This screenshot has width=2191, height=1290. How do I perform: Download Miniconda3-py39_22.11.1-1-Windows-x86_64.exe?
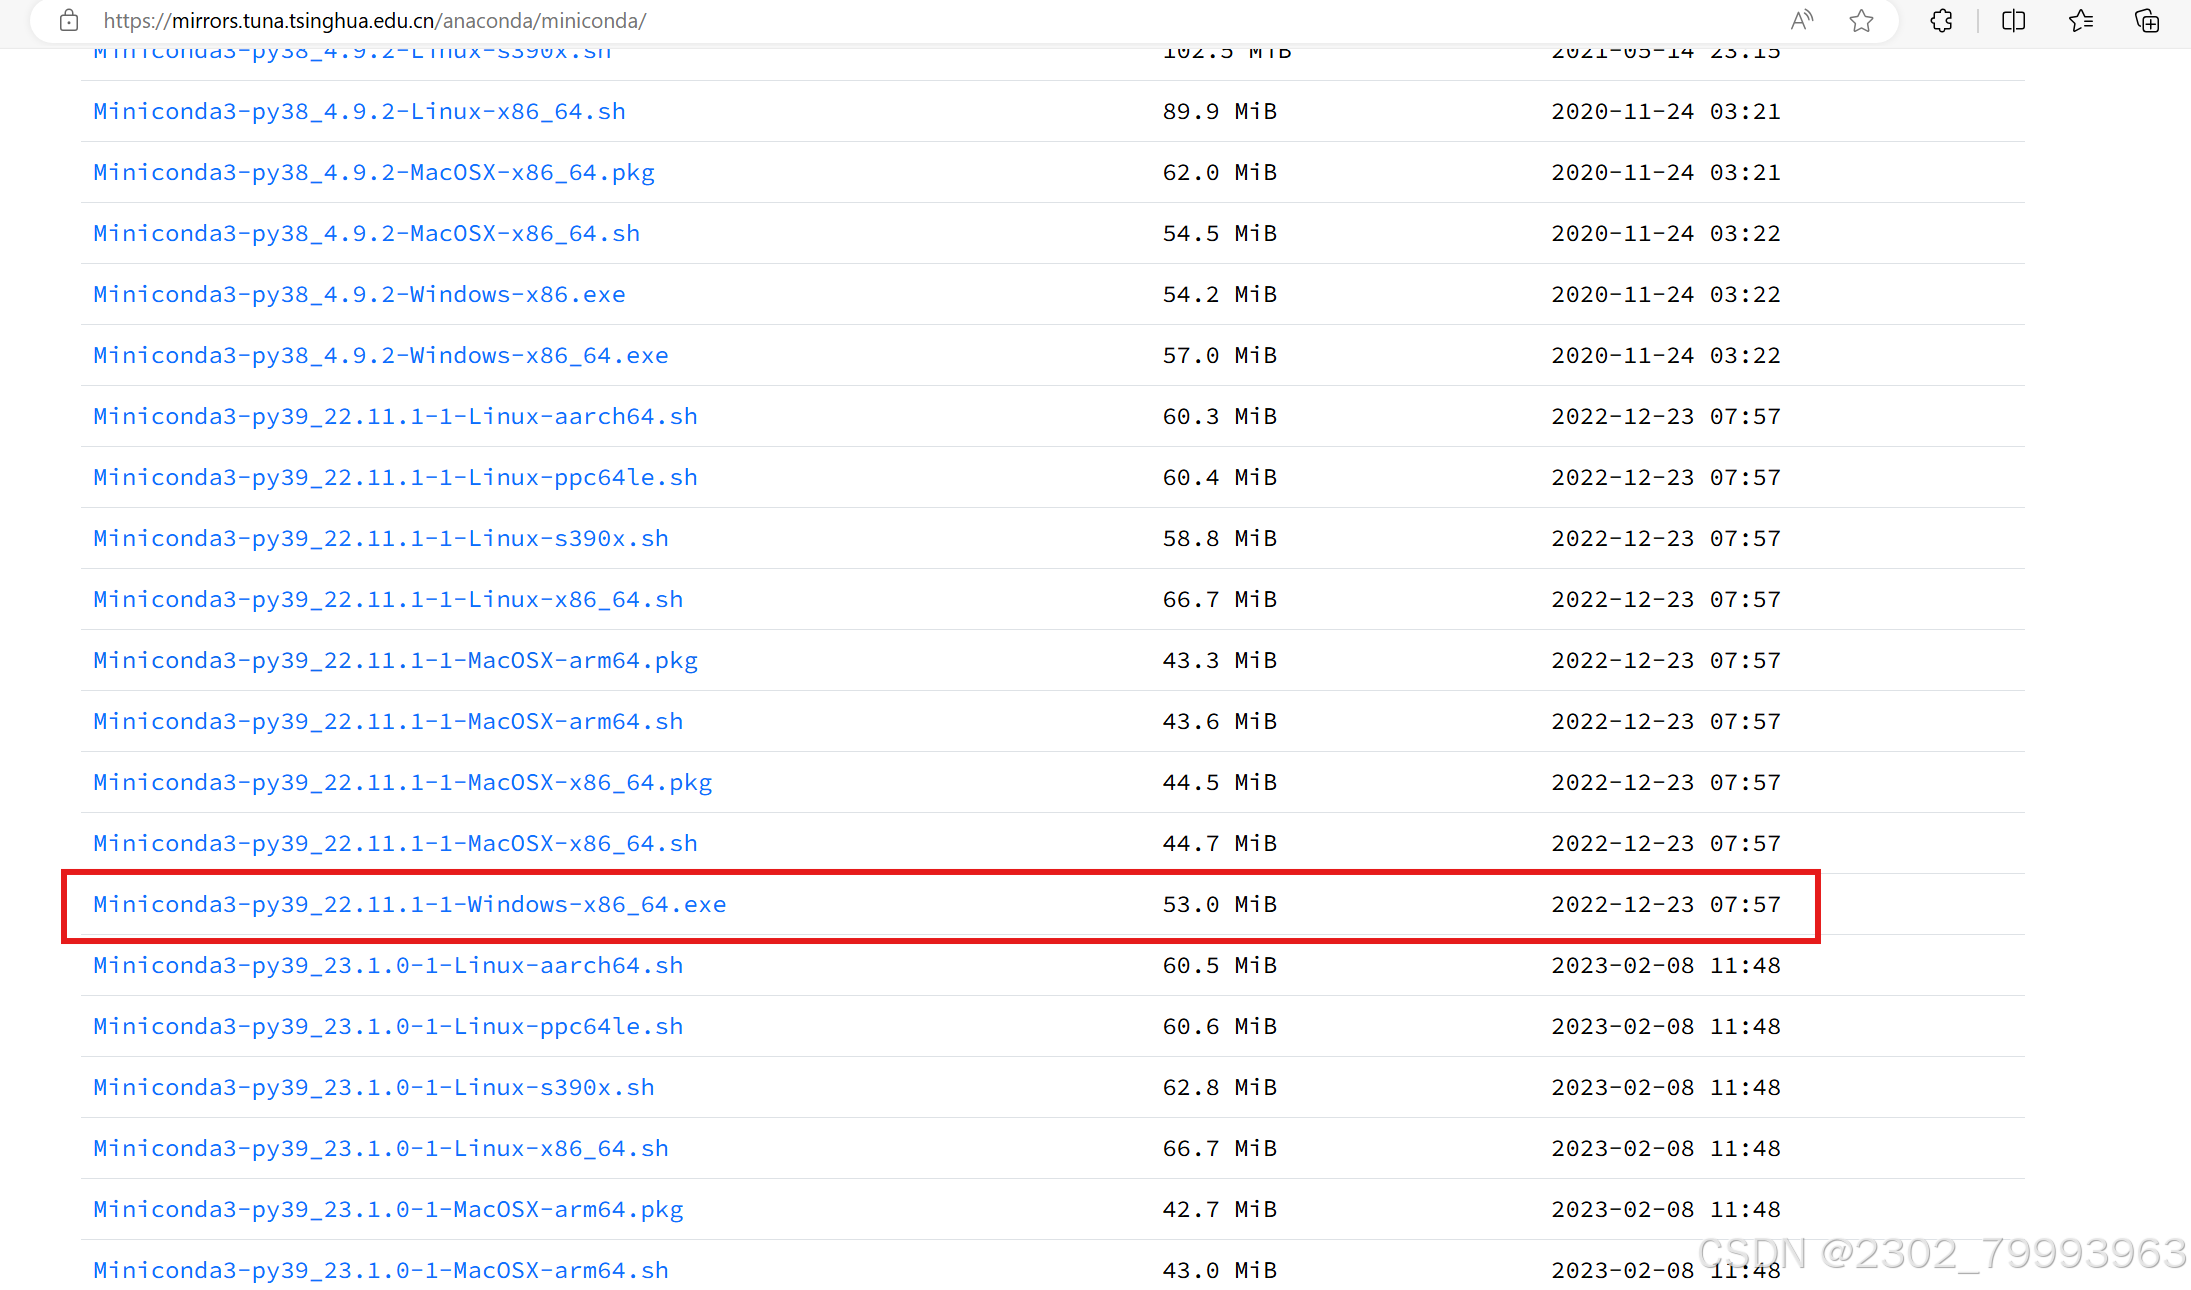[x=409, y=904]
